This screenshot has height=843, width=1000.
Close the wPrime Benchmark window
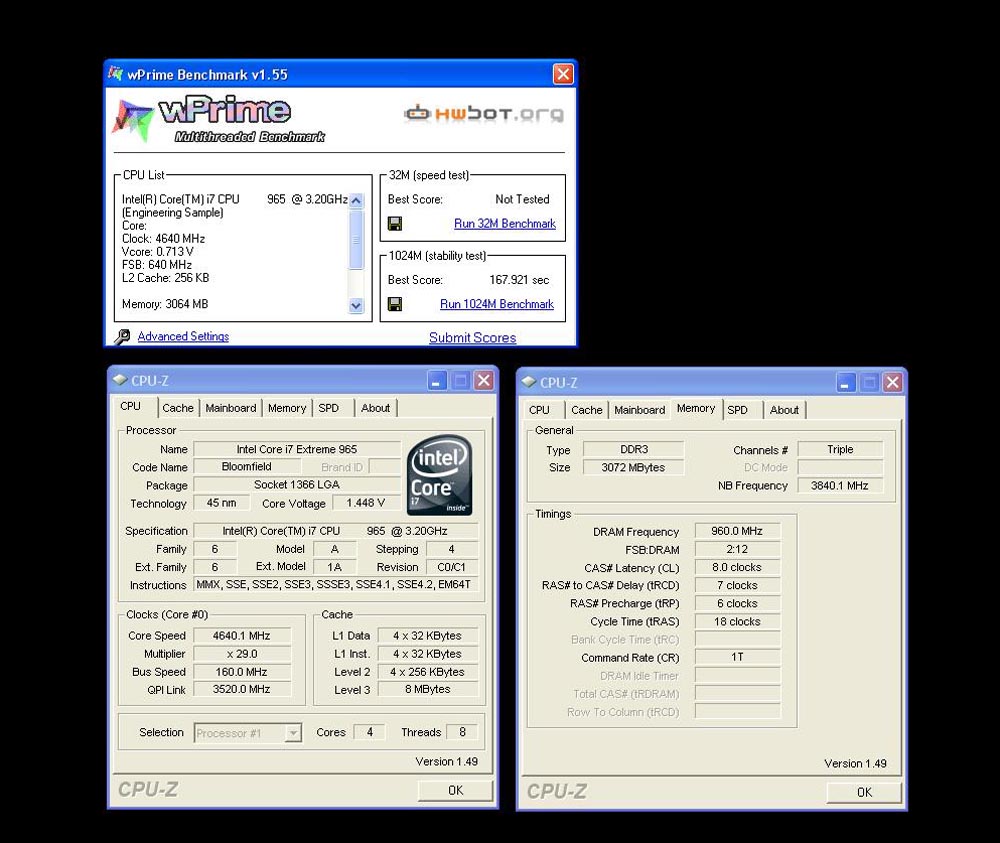coord(563,75)
